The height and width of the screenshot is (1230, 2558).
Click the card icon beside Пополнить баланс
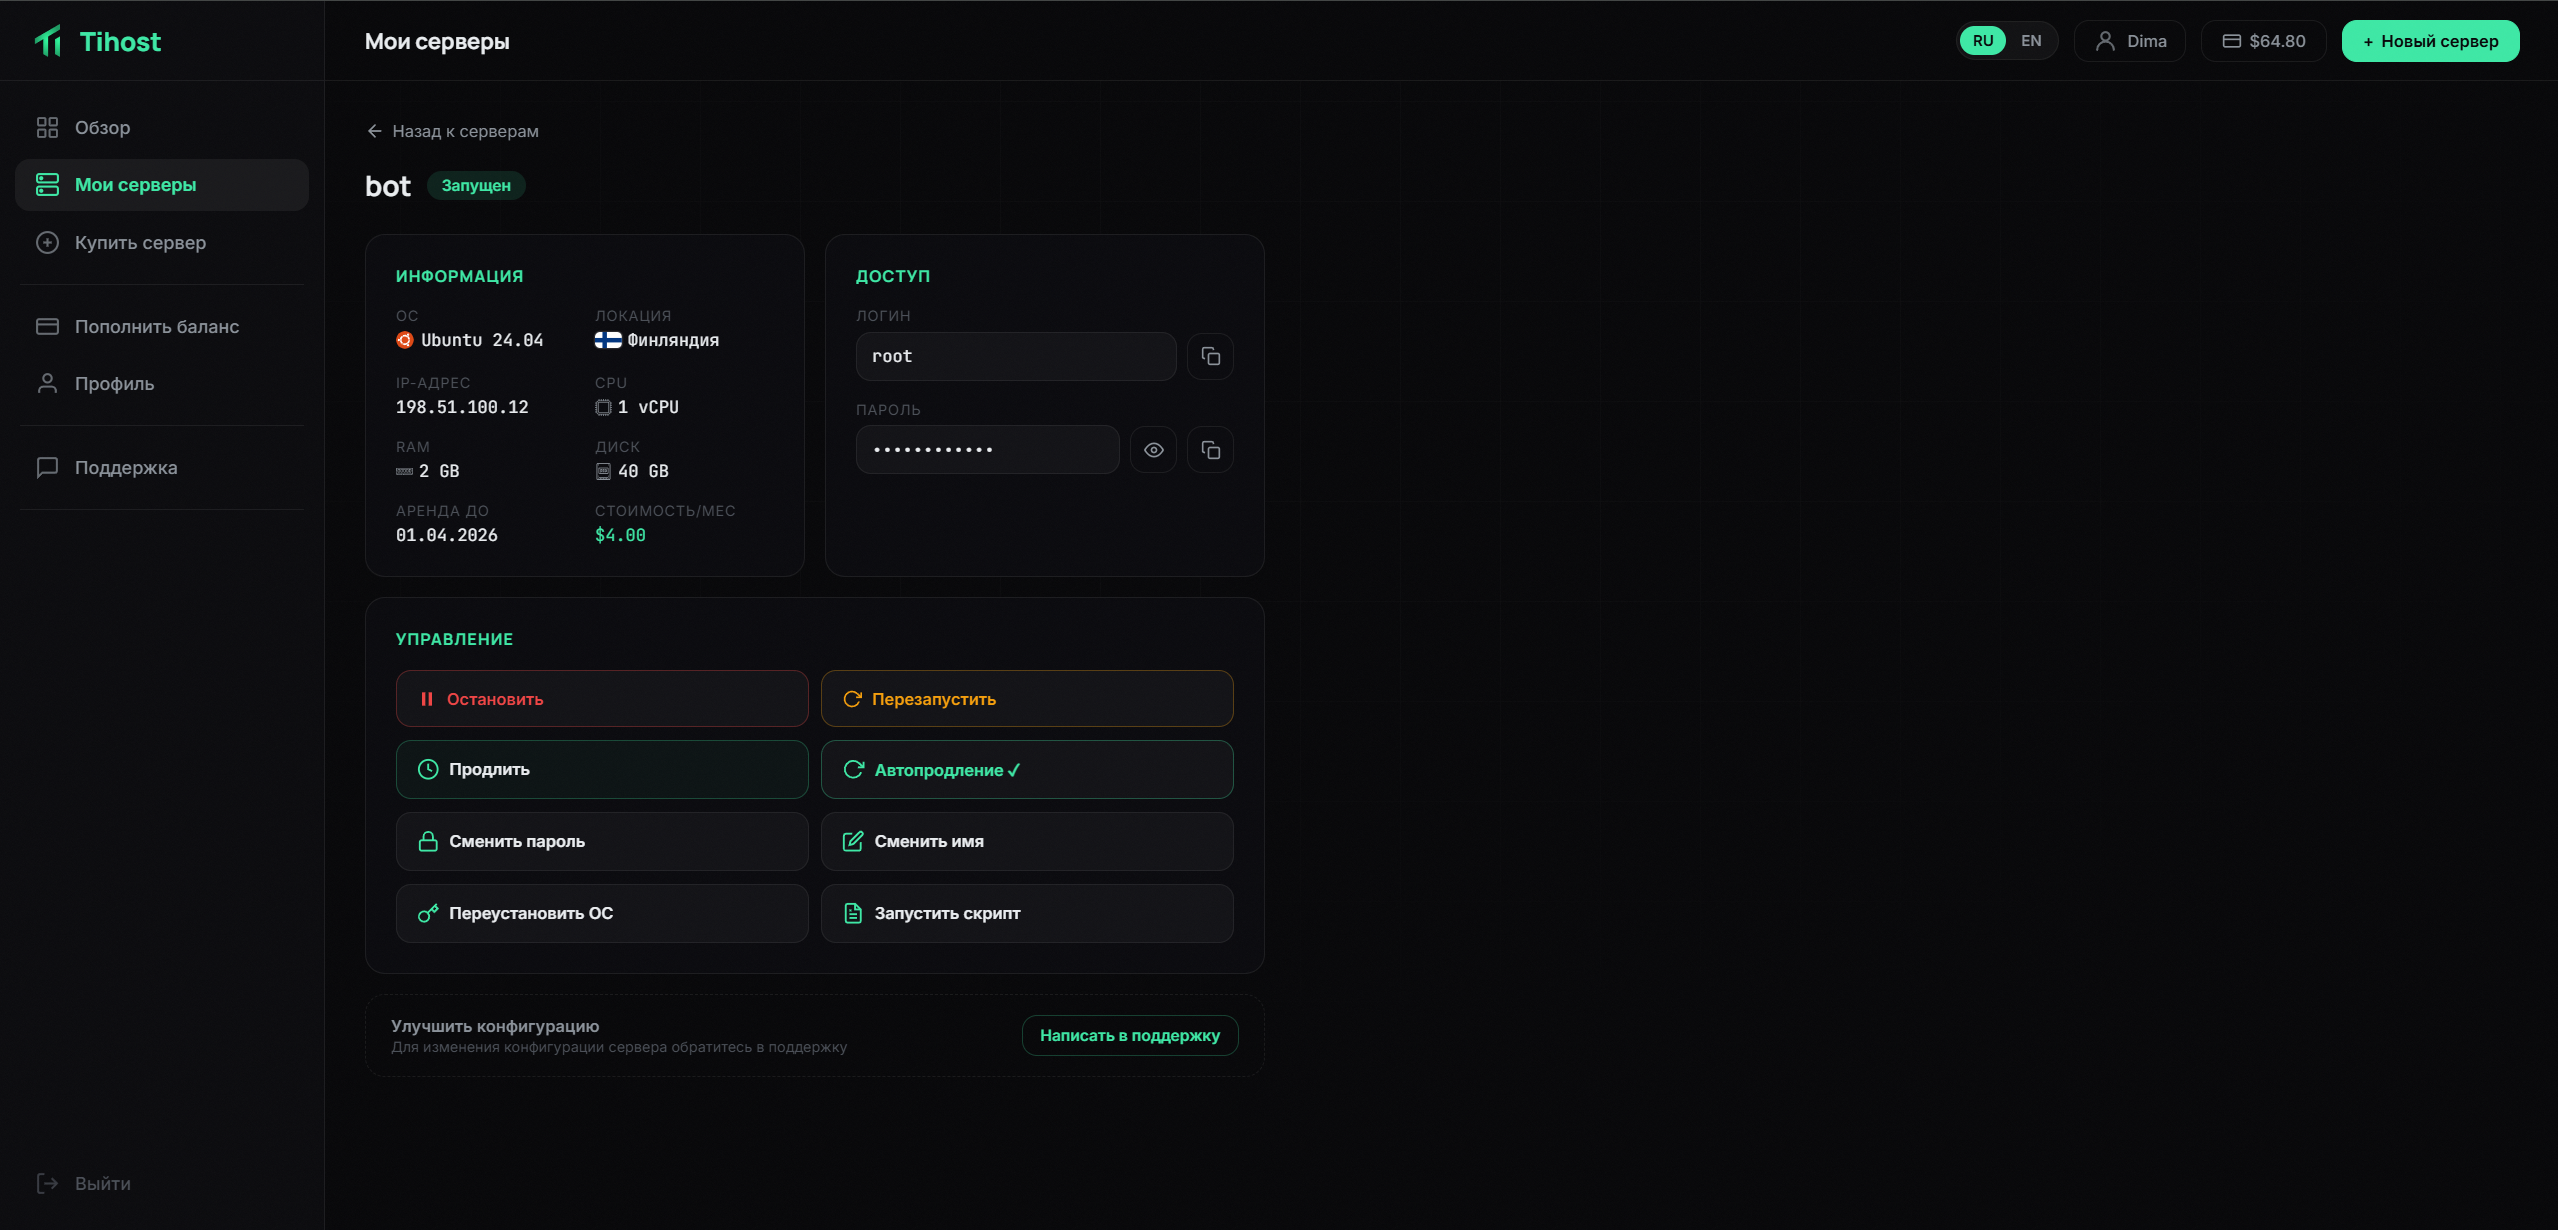[47, 327]
